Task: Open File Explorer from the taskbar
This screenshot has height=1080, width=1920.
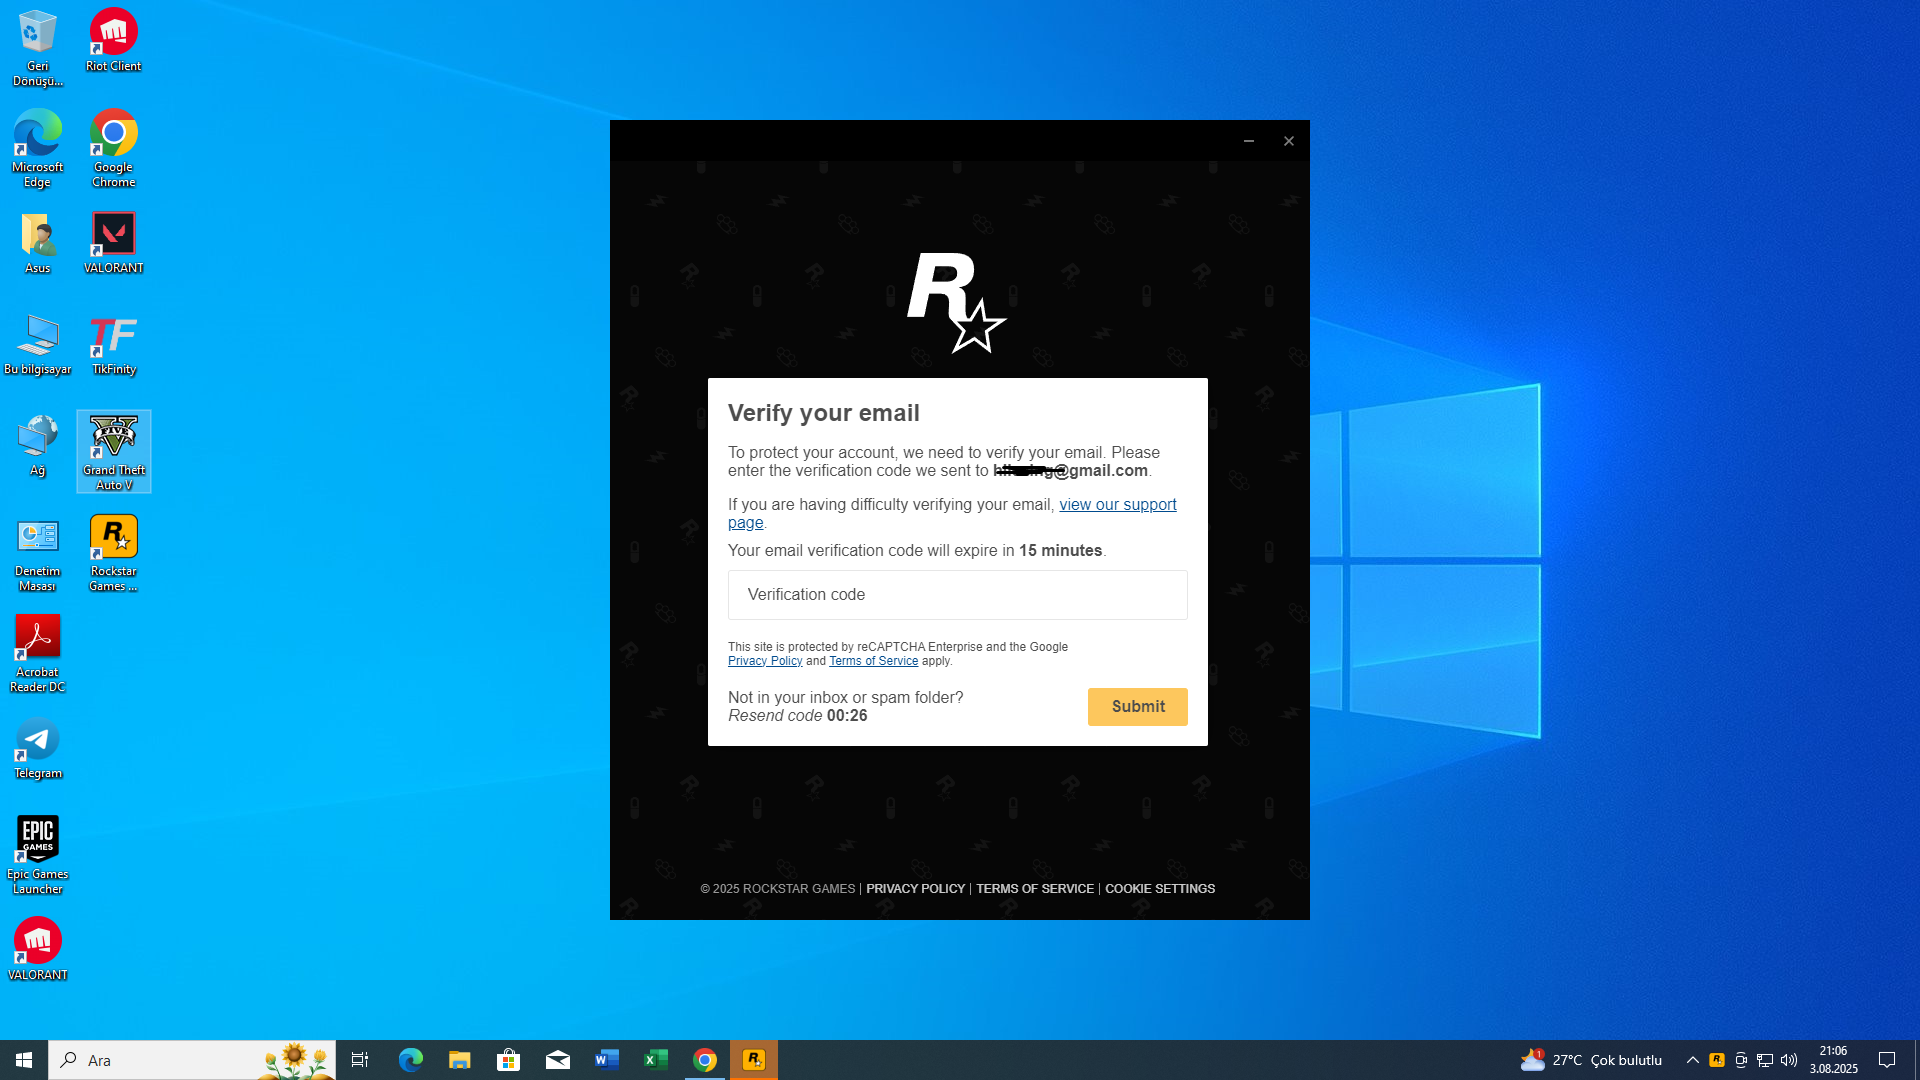Action: 459,1060
